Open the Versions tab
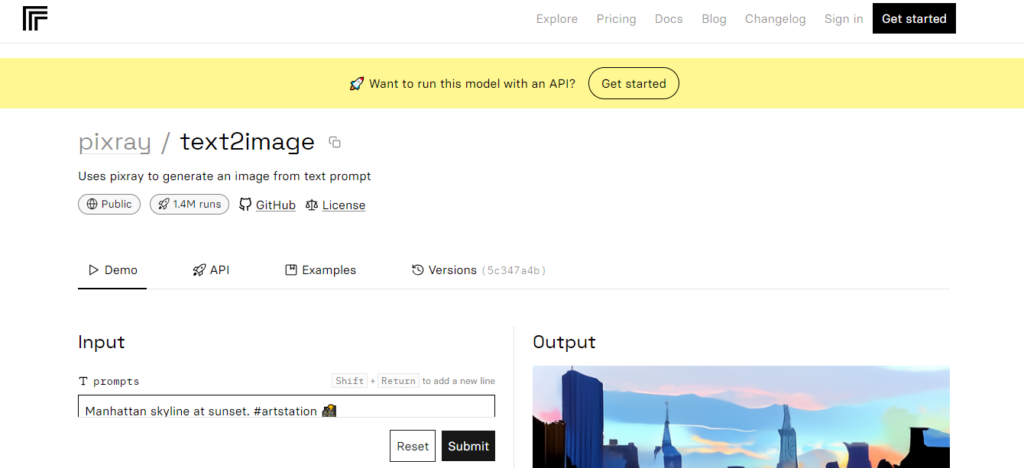 479,270
